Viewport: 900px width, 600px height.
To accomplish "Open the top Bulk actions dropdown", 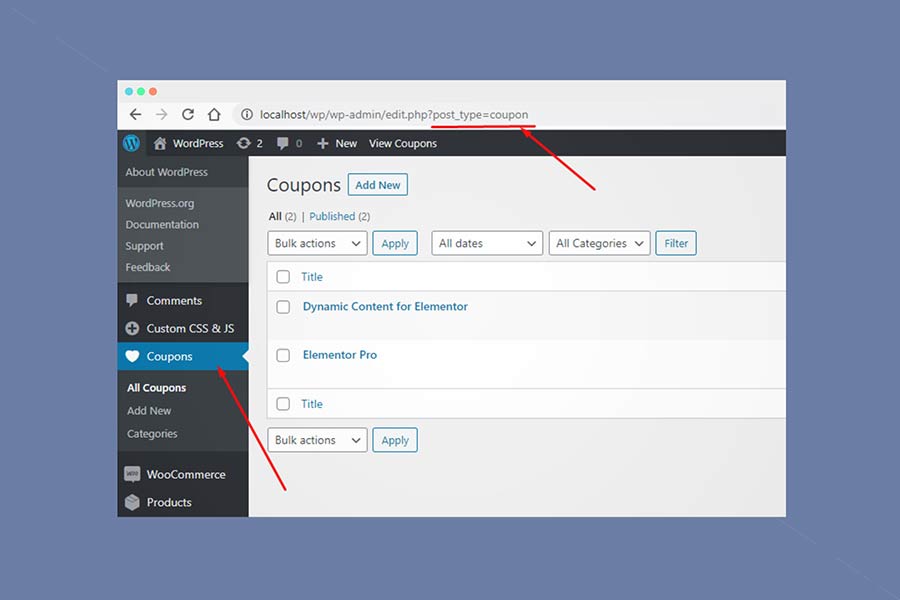I will coord(317,243).
